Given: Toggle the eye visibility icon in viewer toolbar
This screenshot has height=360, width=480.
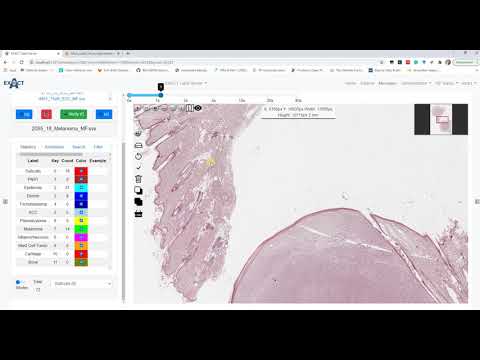Looking at the screenshot, I should point(198,108).
